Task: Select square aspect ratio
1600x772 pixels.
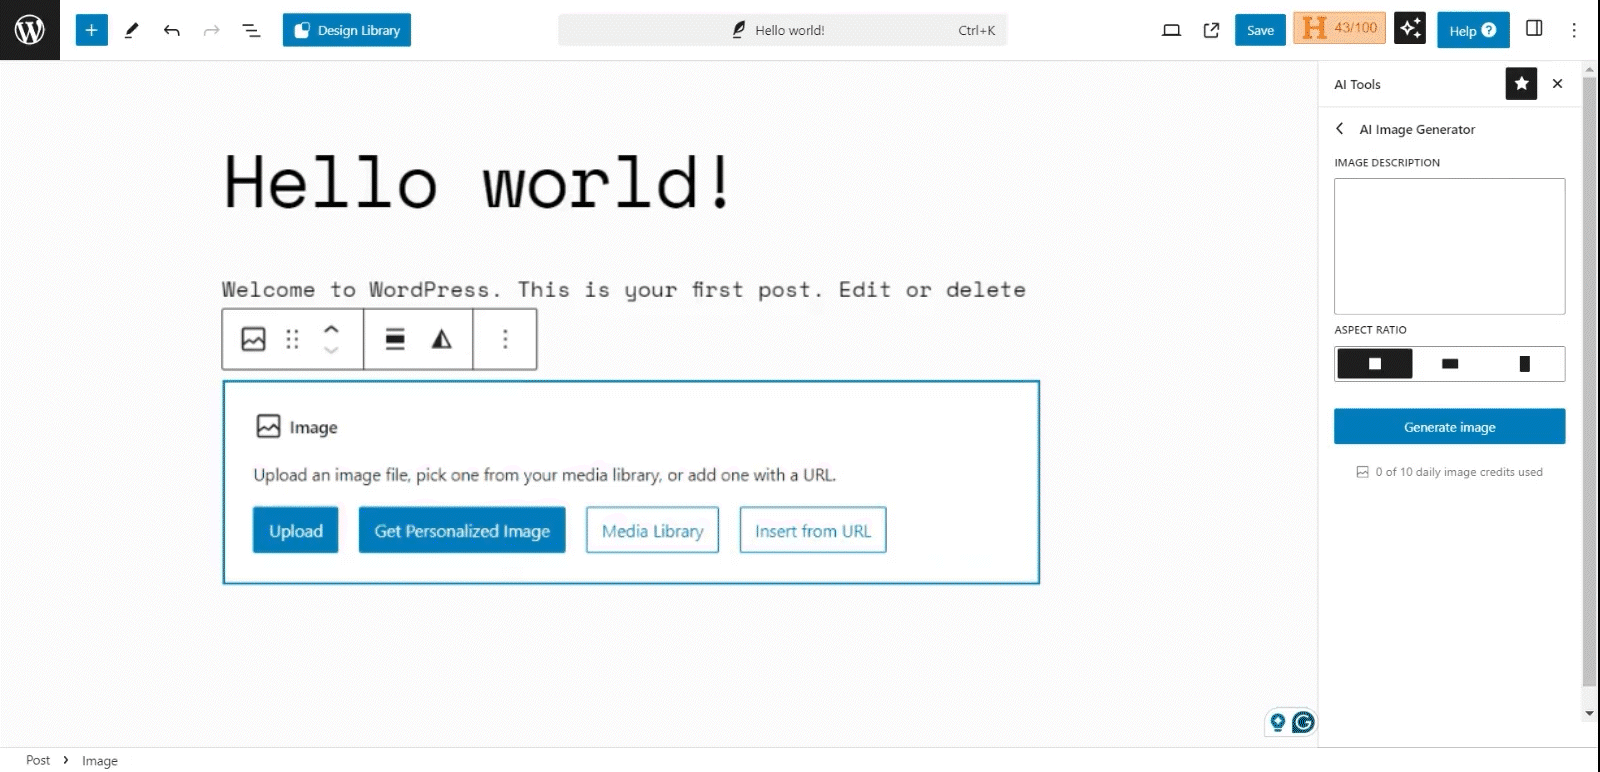Action: 1375,364
